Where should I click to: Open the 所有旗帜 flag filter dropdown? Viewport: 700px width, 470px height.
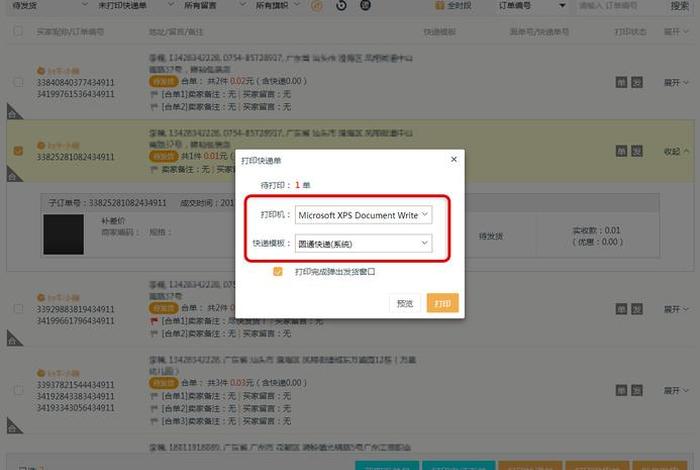[278, 5]
